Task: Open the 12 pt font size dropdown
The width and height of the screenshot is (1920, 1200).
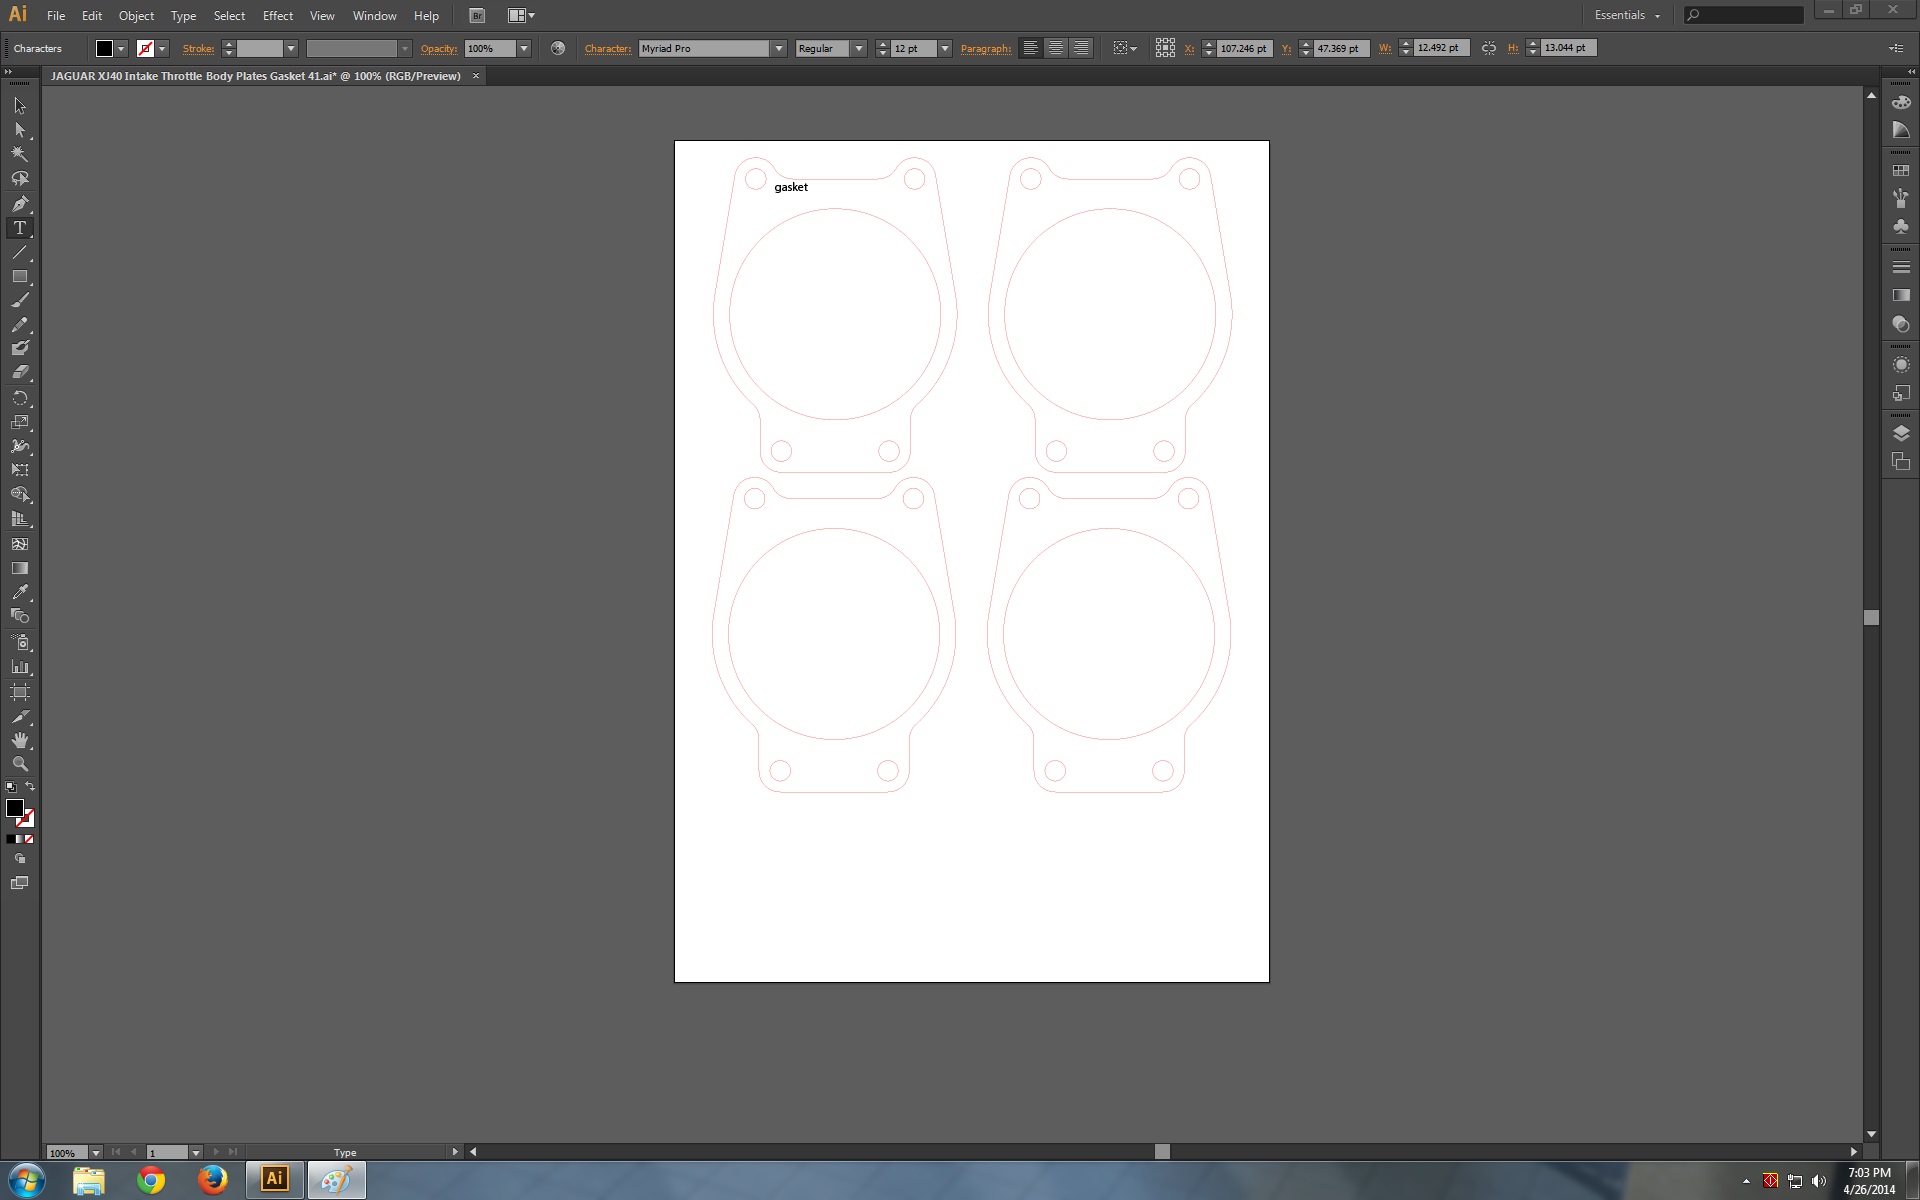Action: click(944, 48)
